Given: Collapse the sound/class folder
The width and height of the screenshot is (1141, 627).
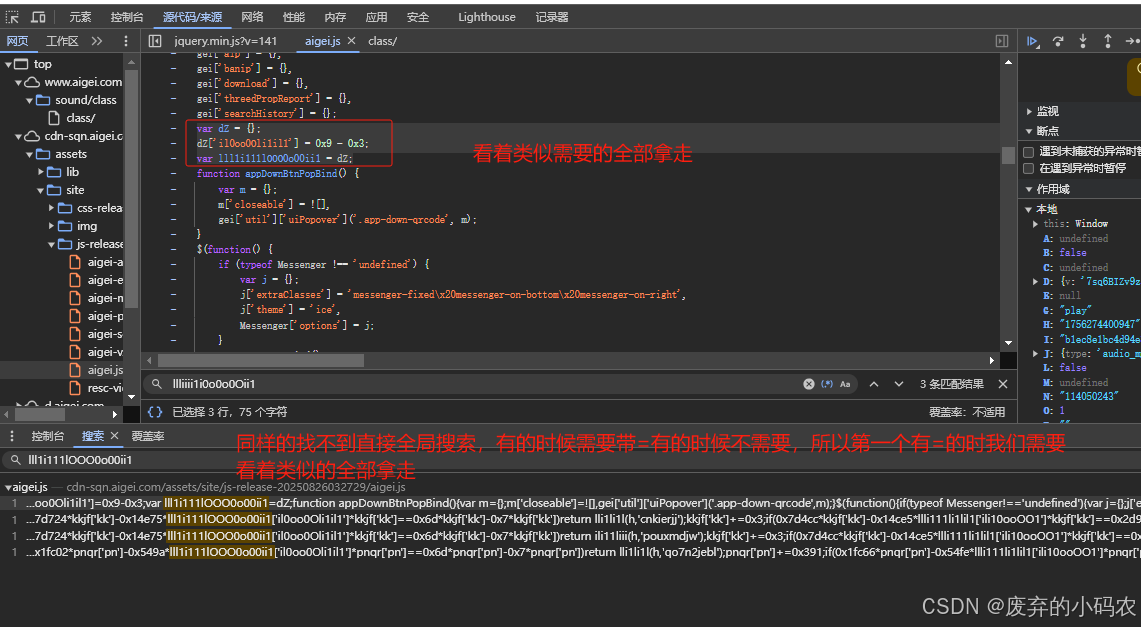Looking at the screenshot, I should click(29, 100).
